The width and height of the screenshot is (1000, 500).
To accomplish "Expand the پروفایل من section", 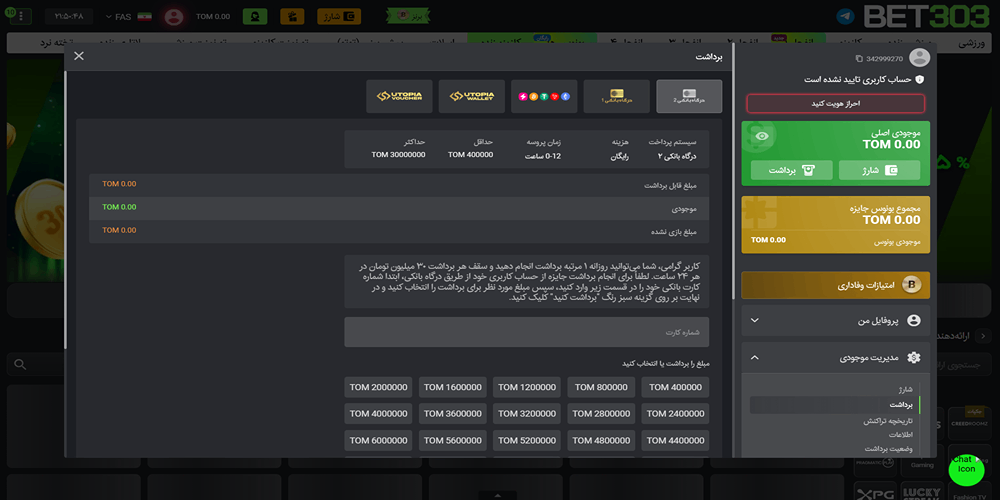I will (x=754, y=320).
